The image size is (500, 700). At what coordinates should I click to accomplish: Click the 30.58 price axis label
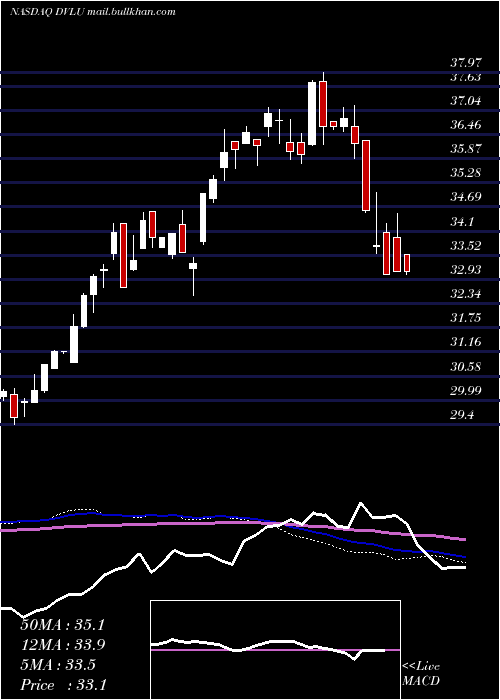(x=466, y=367)
